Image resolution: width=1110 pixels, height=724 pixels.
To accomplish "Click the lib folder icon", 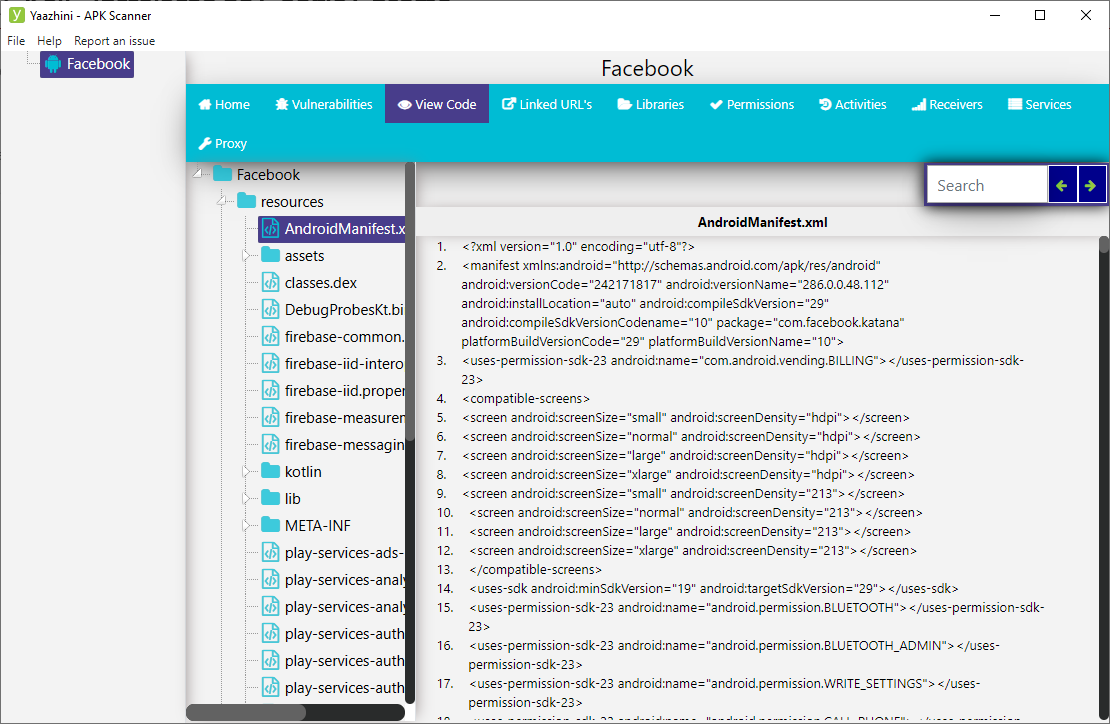I will tap(270, 498).
